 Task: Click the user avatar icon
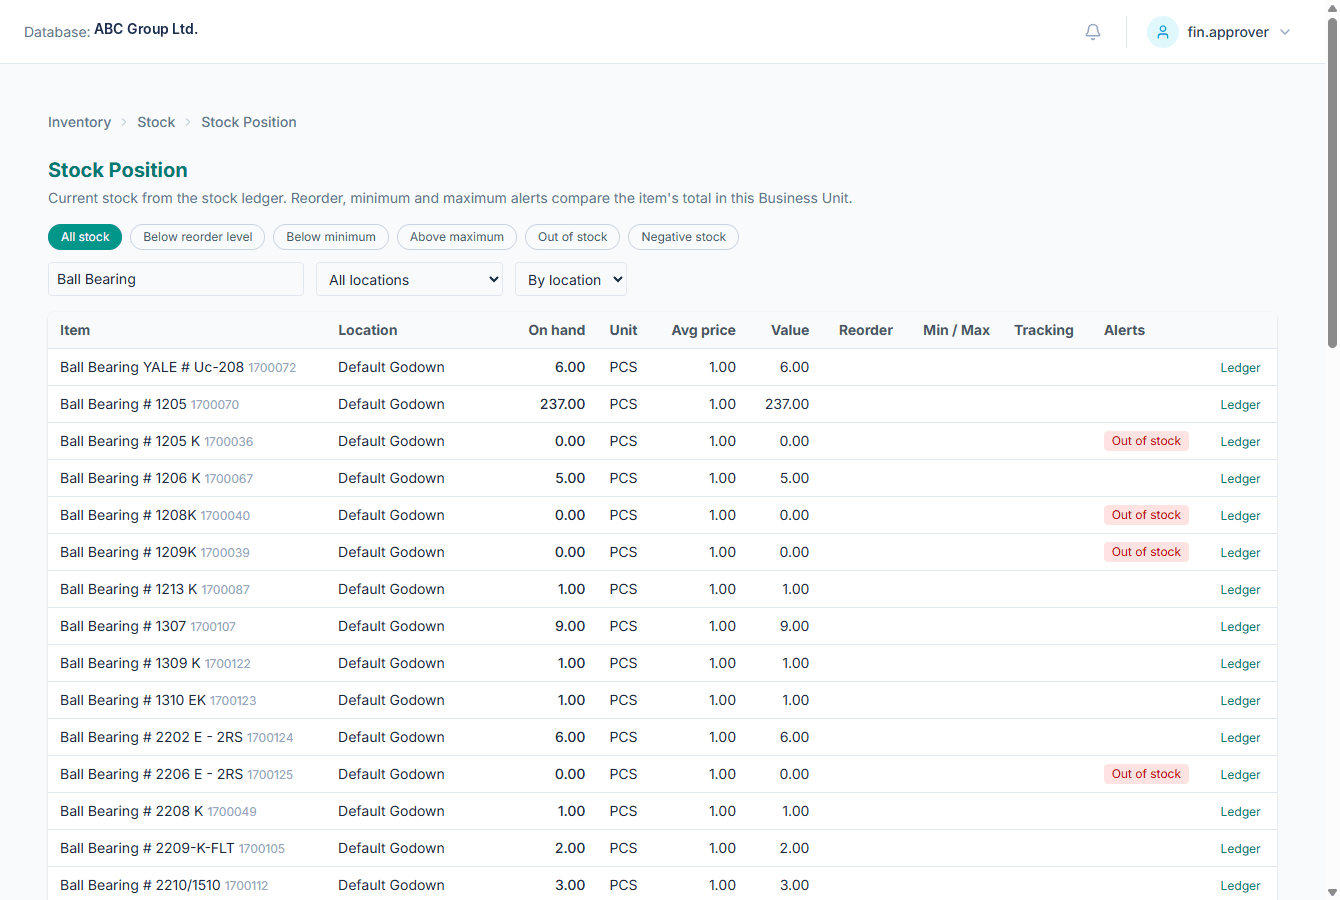[1163, 32]
